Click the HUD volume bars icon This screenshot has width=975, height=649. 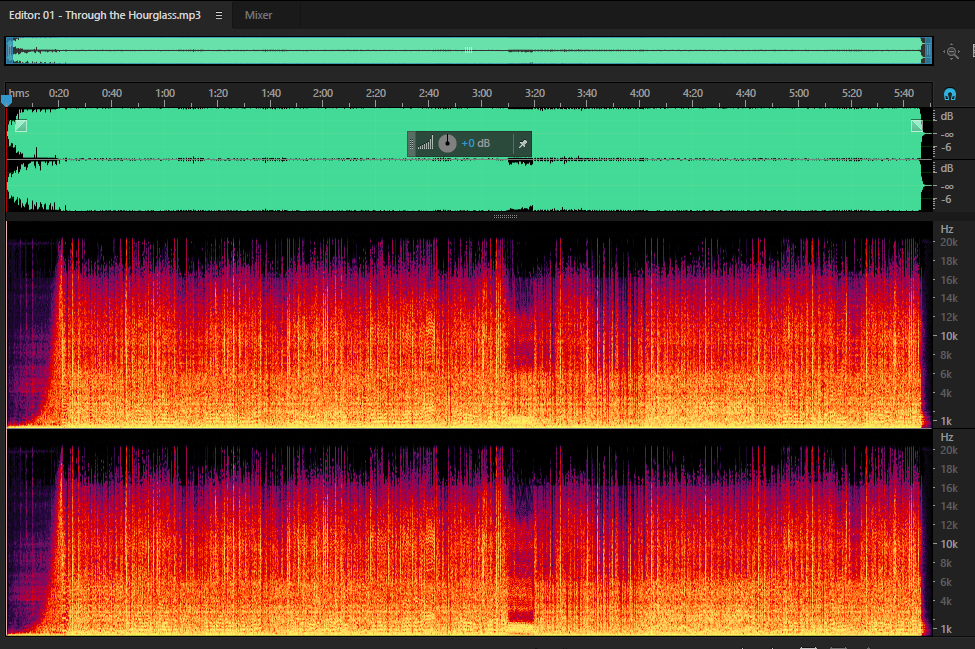coord(425,144)
